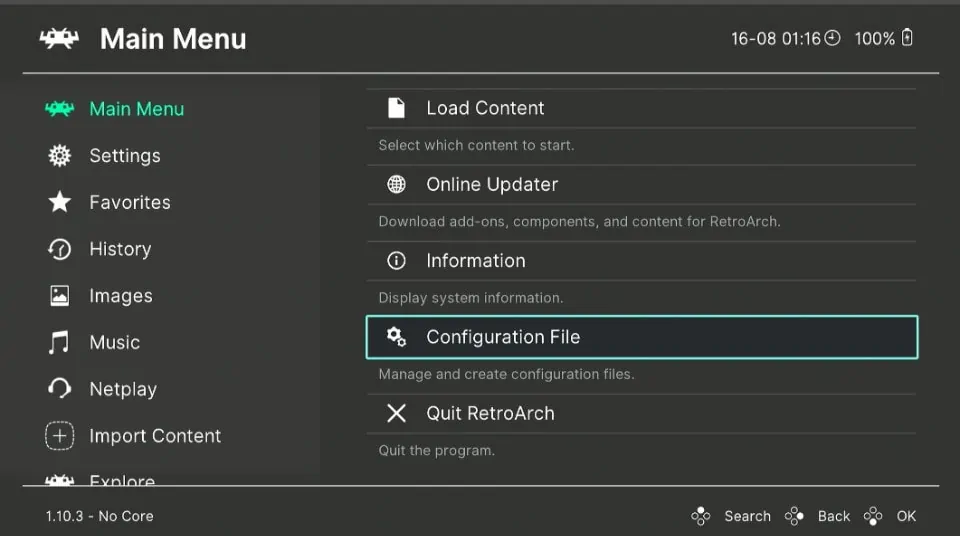Image resolution: width=960 pixels, height=536 pixels.
Task: Click 'Select which content to start.' description
Action: click(x=476, y=145)
